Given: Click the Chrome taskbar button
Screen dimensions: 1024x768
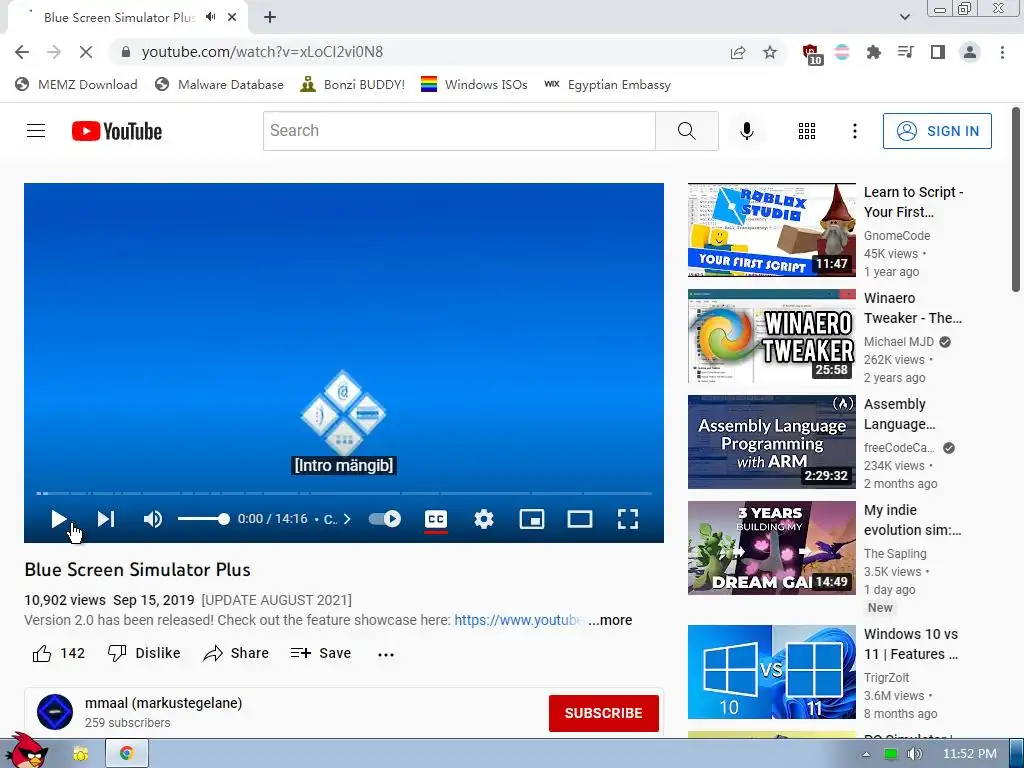Looking at the screenshot, I should [127, 753].
